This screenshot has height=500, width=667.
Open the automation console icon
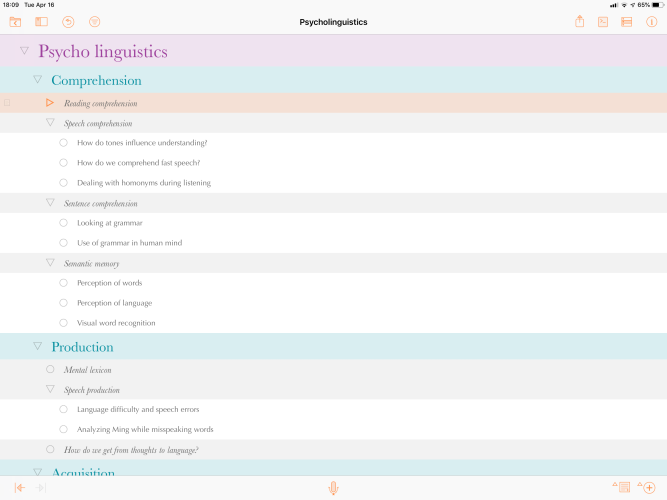point(603,22)
